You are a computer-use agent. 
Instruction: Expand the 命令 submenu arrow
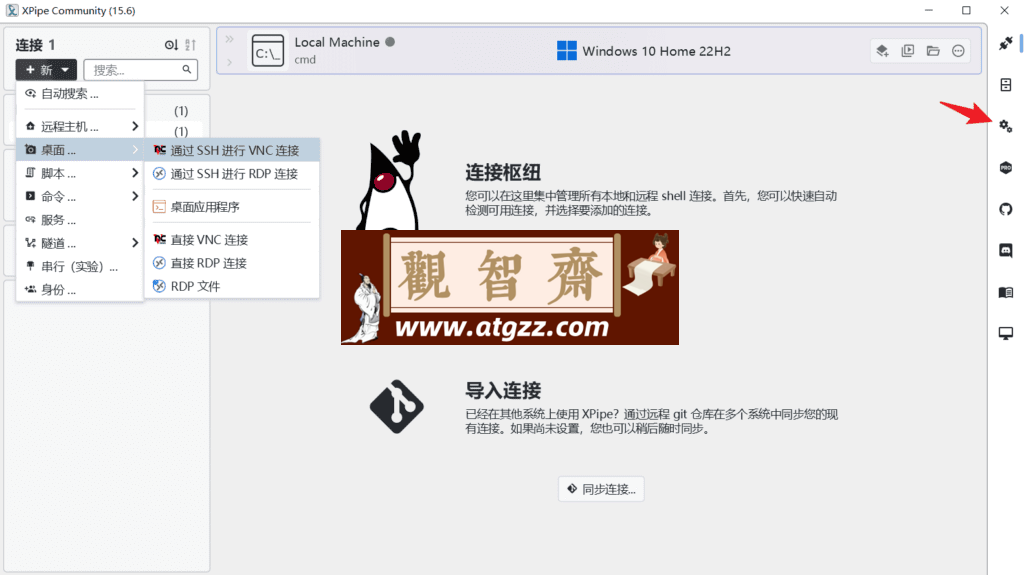point(135,196)
